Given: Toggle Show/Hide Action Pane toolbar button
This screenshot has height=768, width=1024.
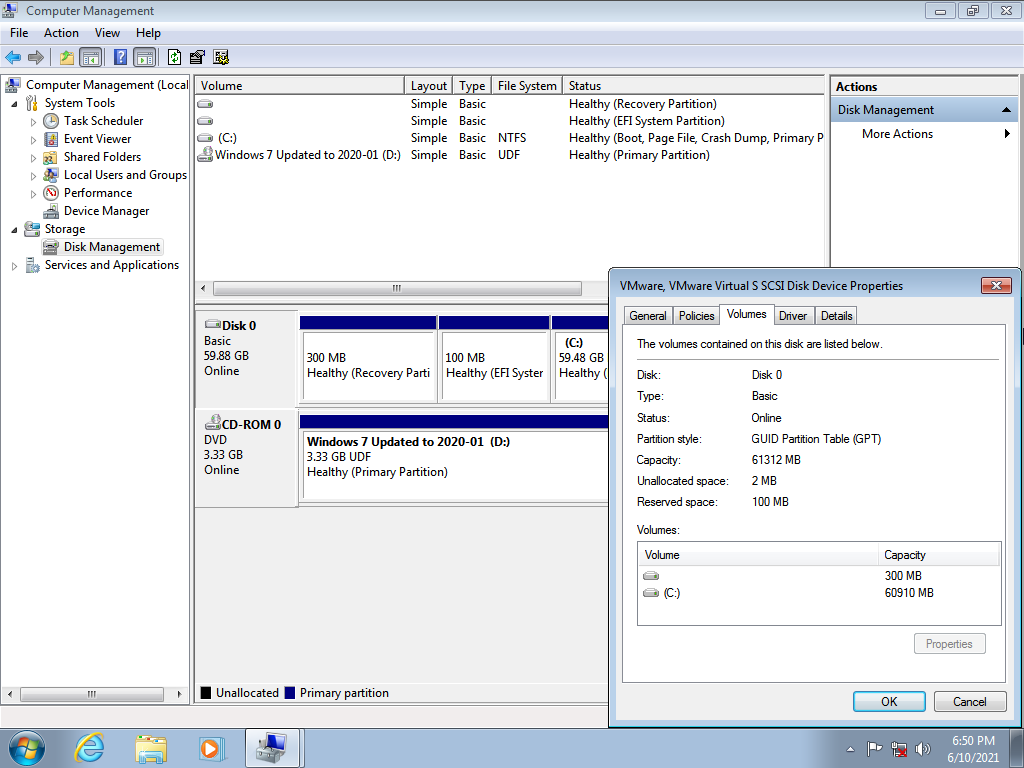Looking at the screenshot, I should [144, 57].
